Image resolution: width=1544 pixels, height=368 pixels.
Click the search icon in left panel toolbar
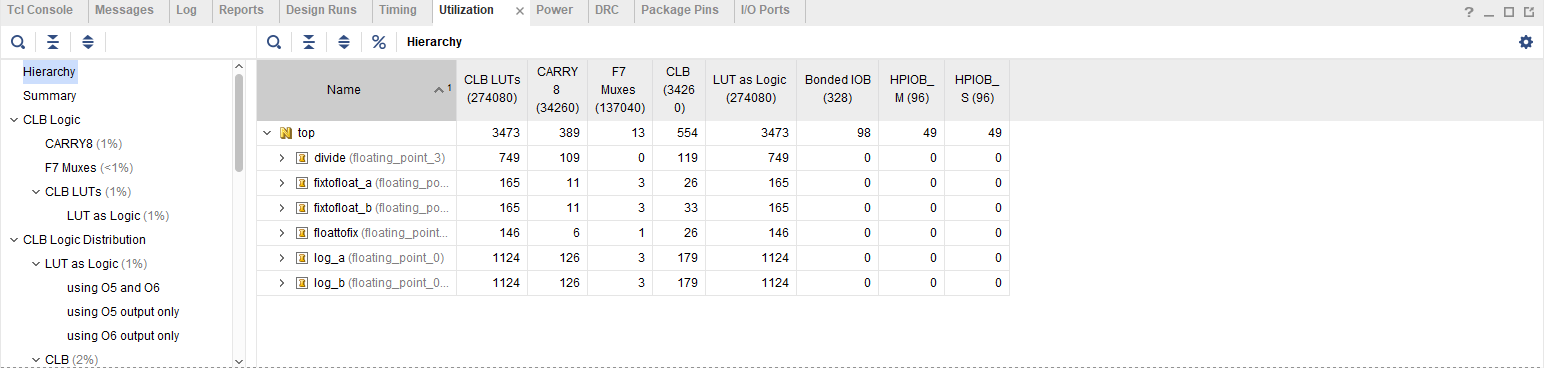click(x=18, y=42)
